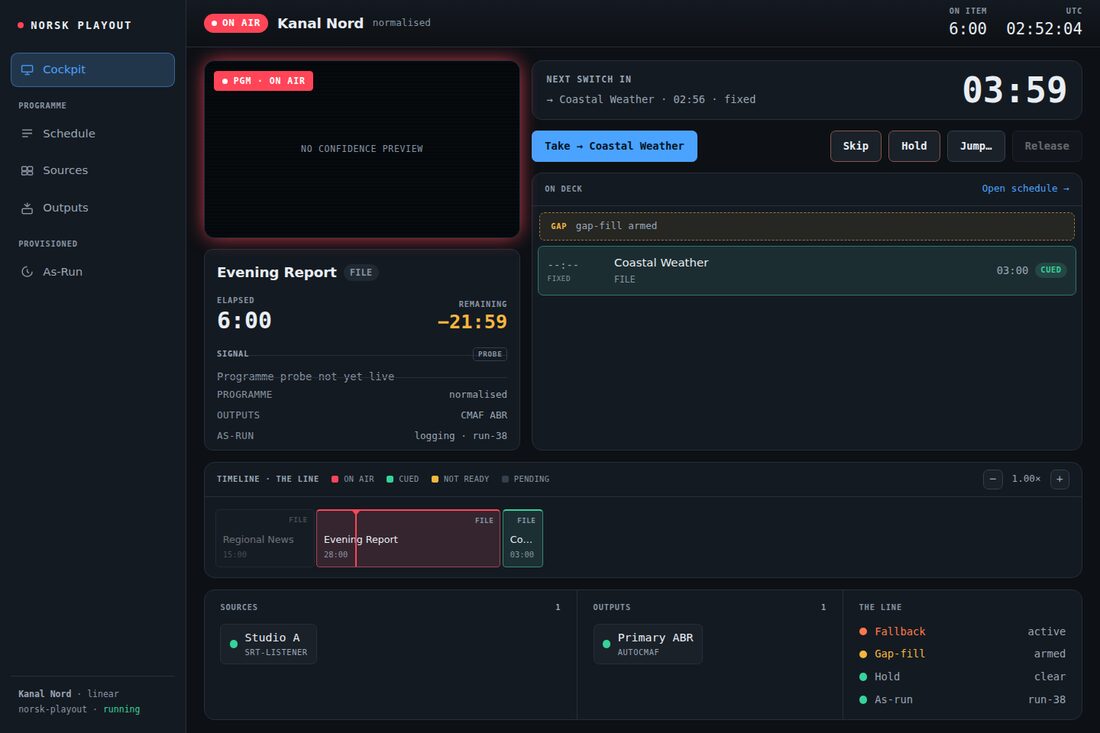Select Evening Report block on timeline
Screen dimensions: 1100x733
point(408,538)
